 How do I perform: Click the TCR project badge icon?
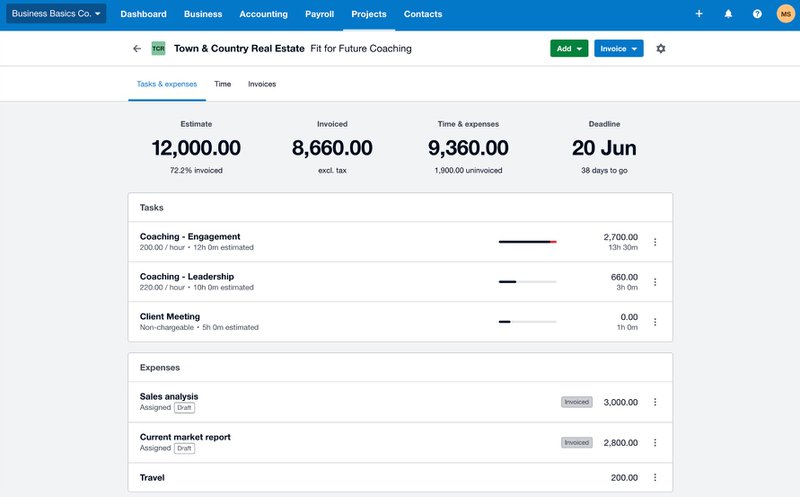158,48
